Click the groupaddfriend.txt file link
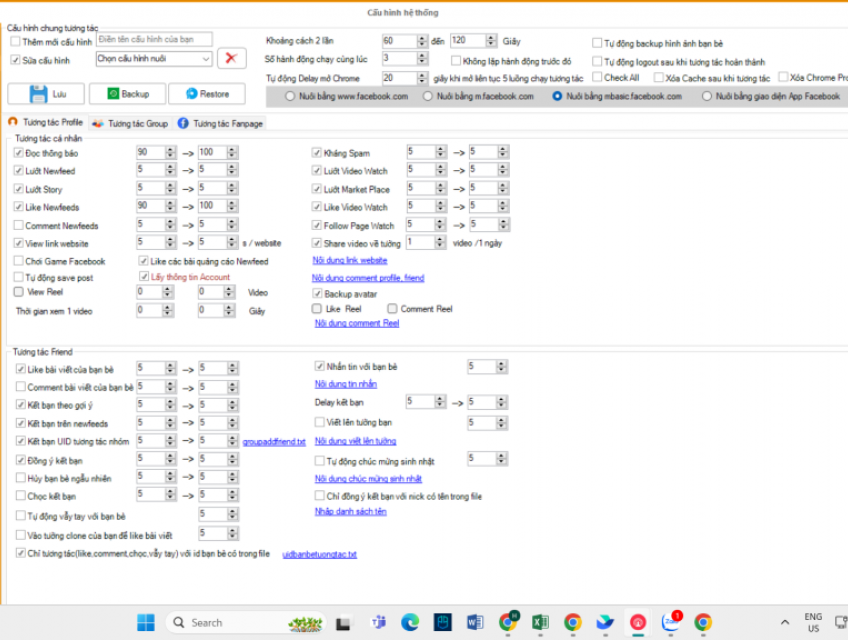 273,441
